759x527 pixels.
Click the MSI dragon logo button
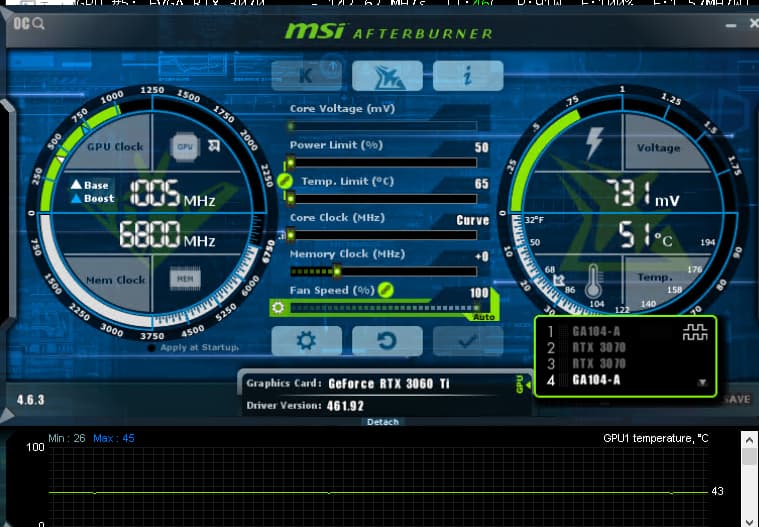pyautogui.click(x=386, y=75)
